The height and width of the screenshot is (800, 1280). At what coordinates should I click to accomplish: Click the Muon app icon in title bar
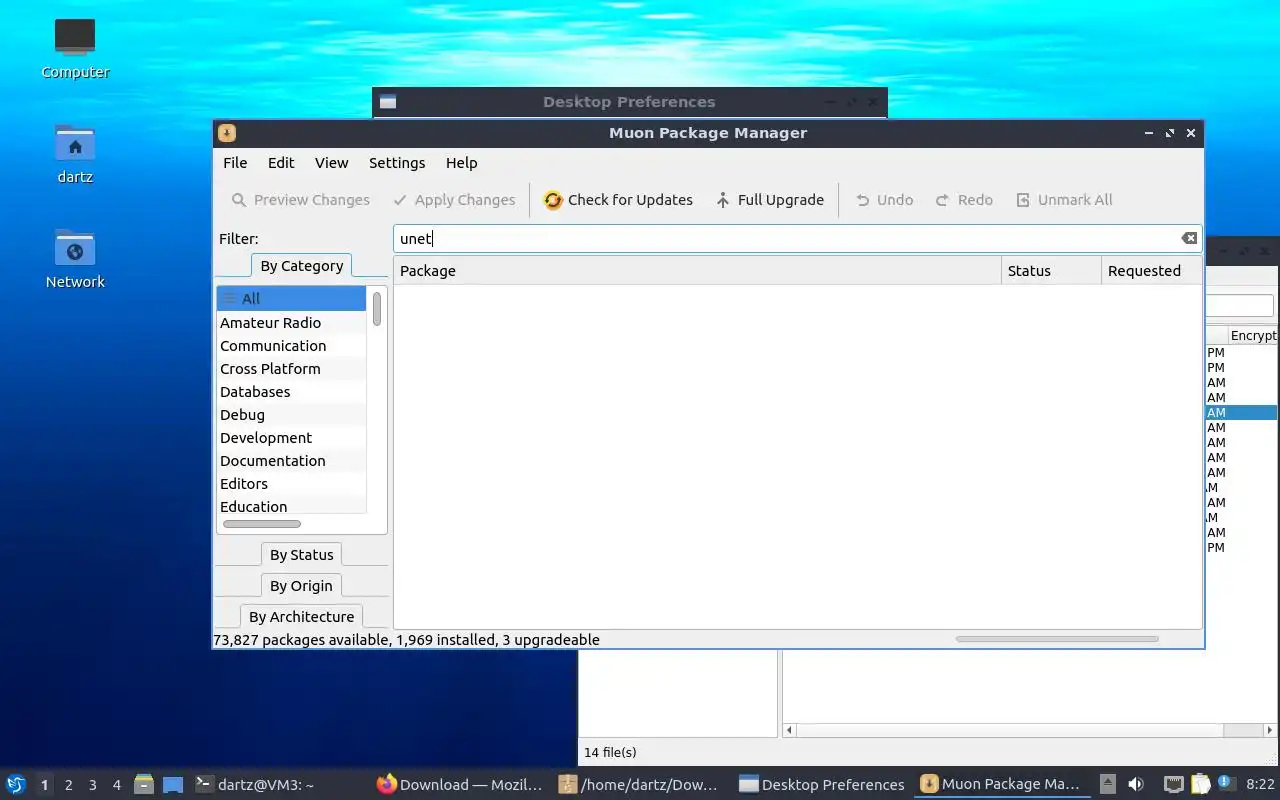click(x=227, y=133)
